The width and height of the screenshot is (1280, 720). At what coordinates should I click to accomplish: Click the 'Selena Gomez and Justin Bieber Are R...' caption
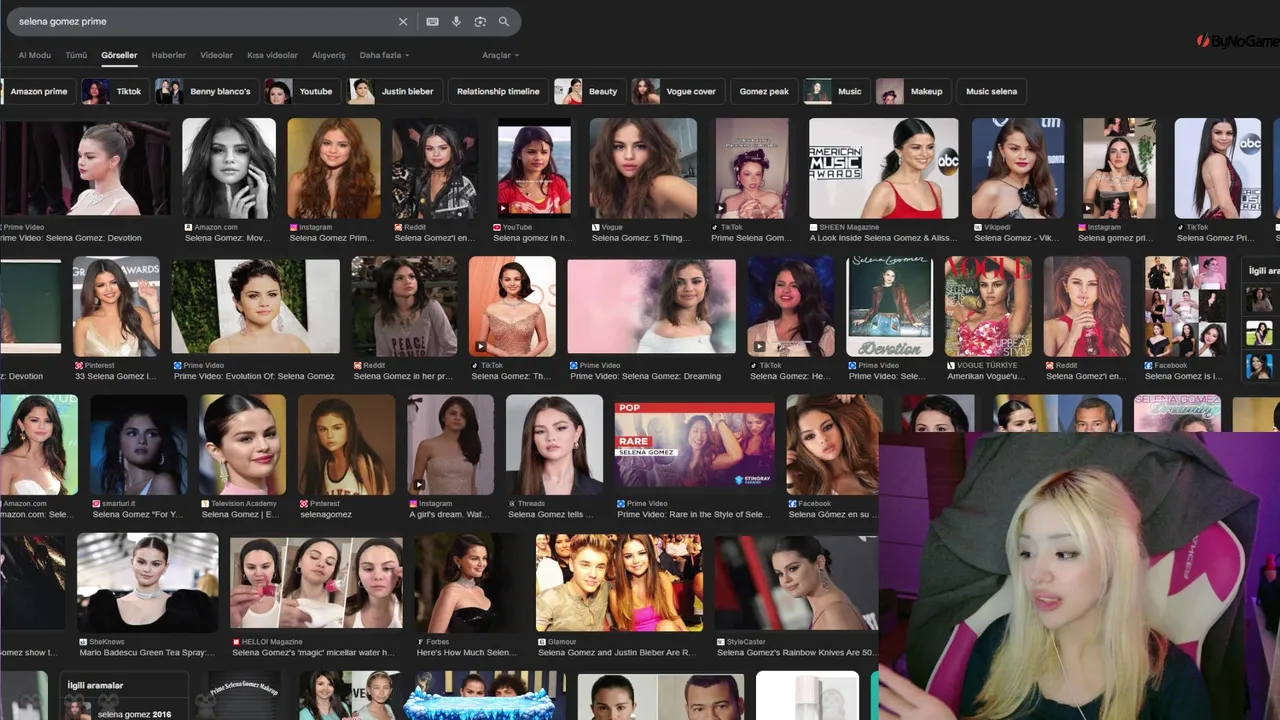coord(616,652)
